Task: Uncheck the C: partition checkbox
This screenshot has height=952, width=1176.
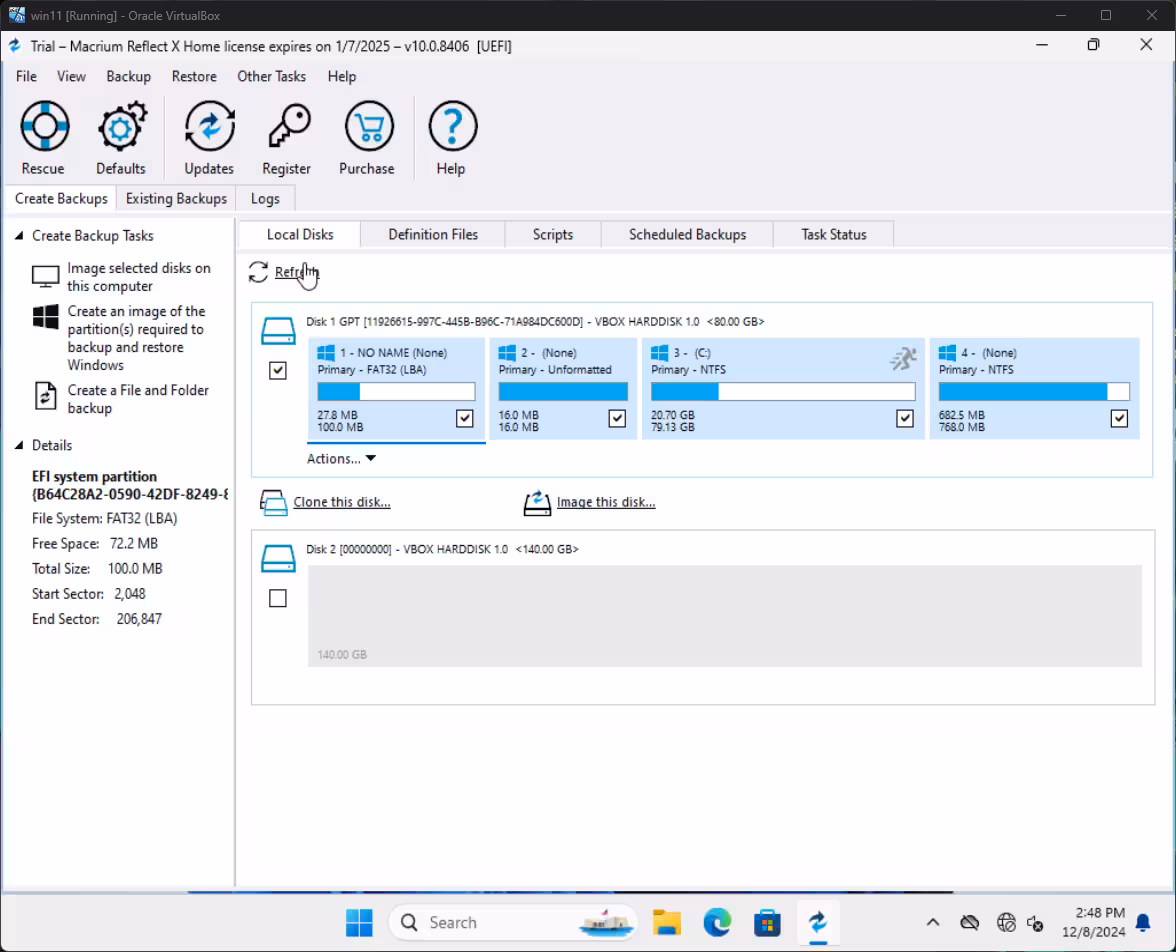Action: coord(905,418)
